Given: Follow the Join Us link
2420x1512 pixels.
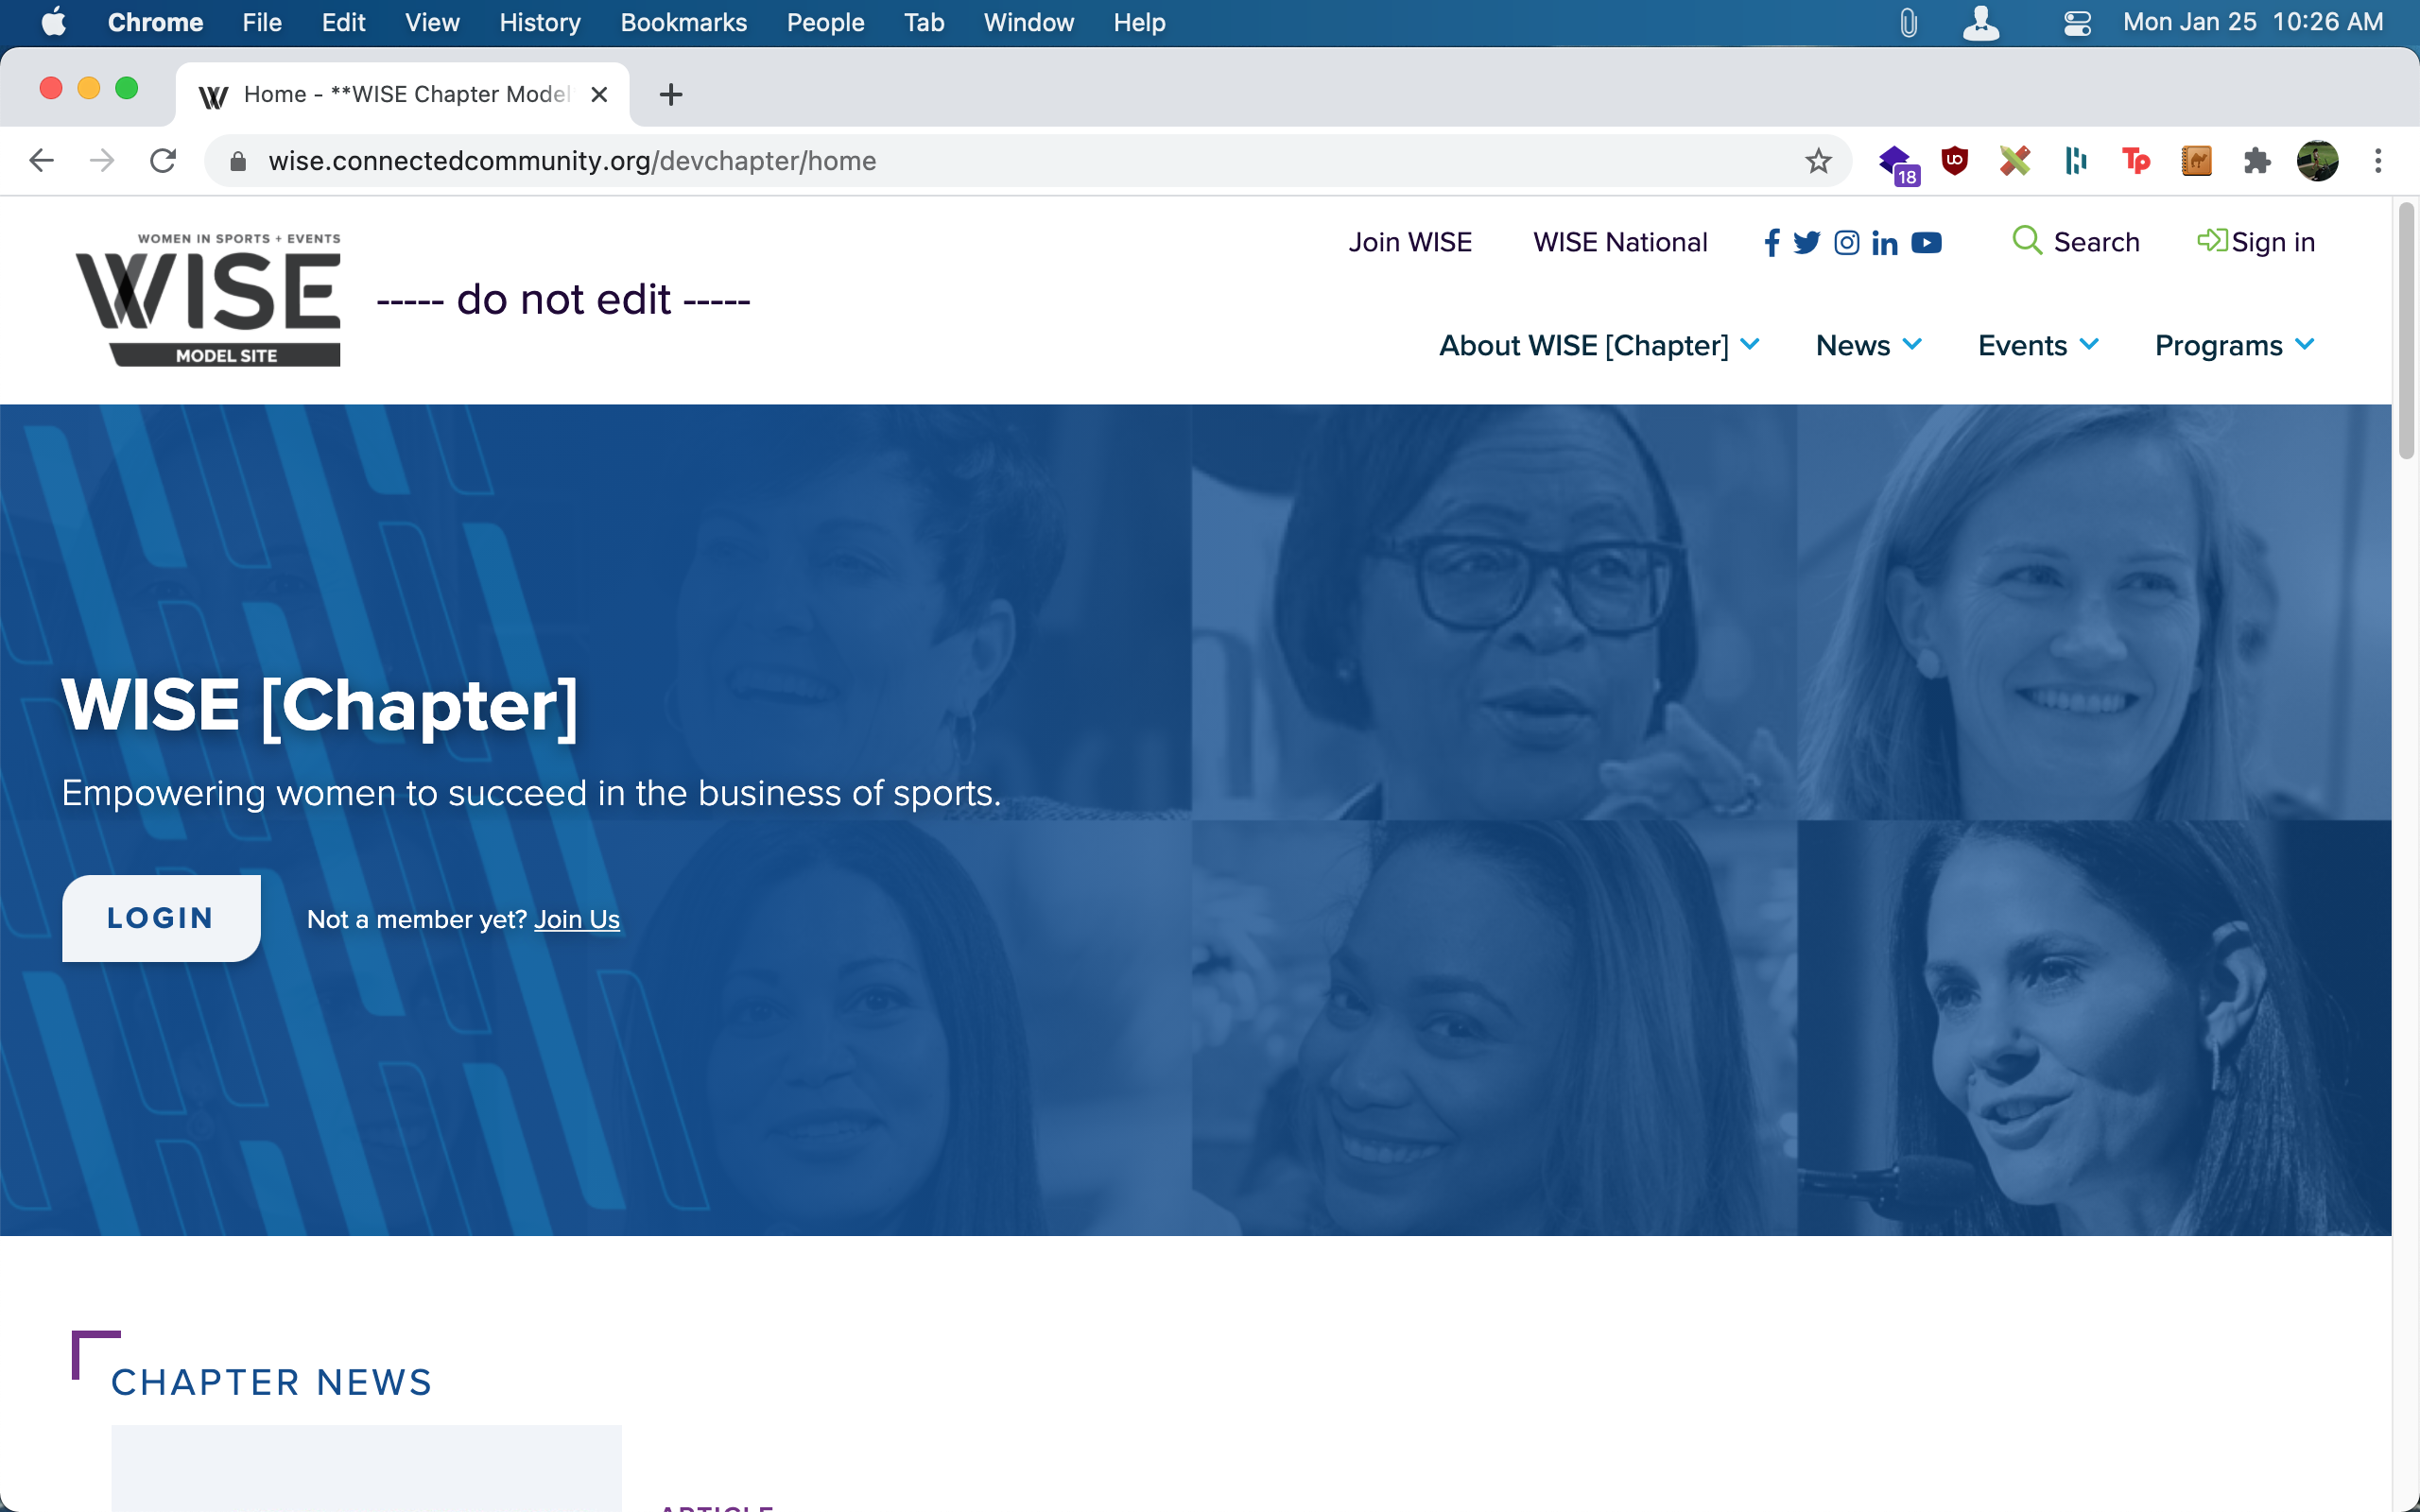Looking at the screenshot, I should click(x=576, y=919).
